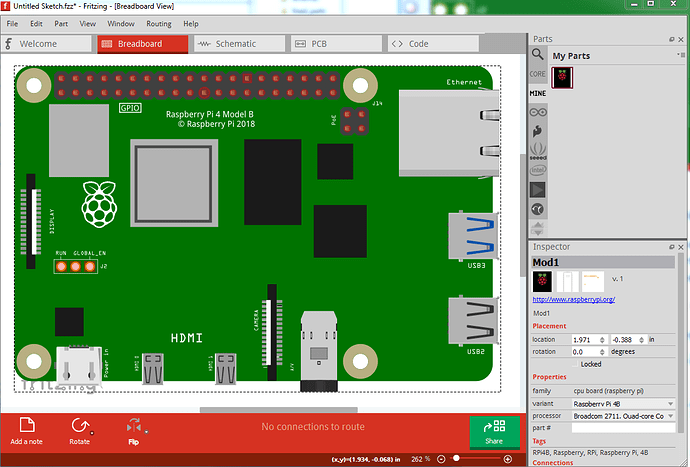Step the rotation spinner
This screenshot has height=467, width=690.
602,352
